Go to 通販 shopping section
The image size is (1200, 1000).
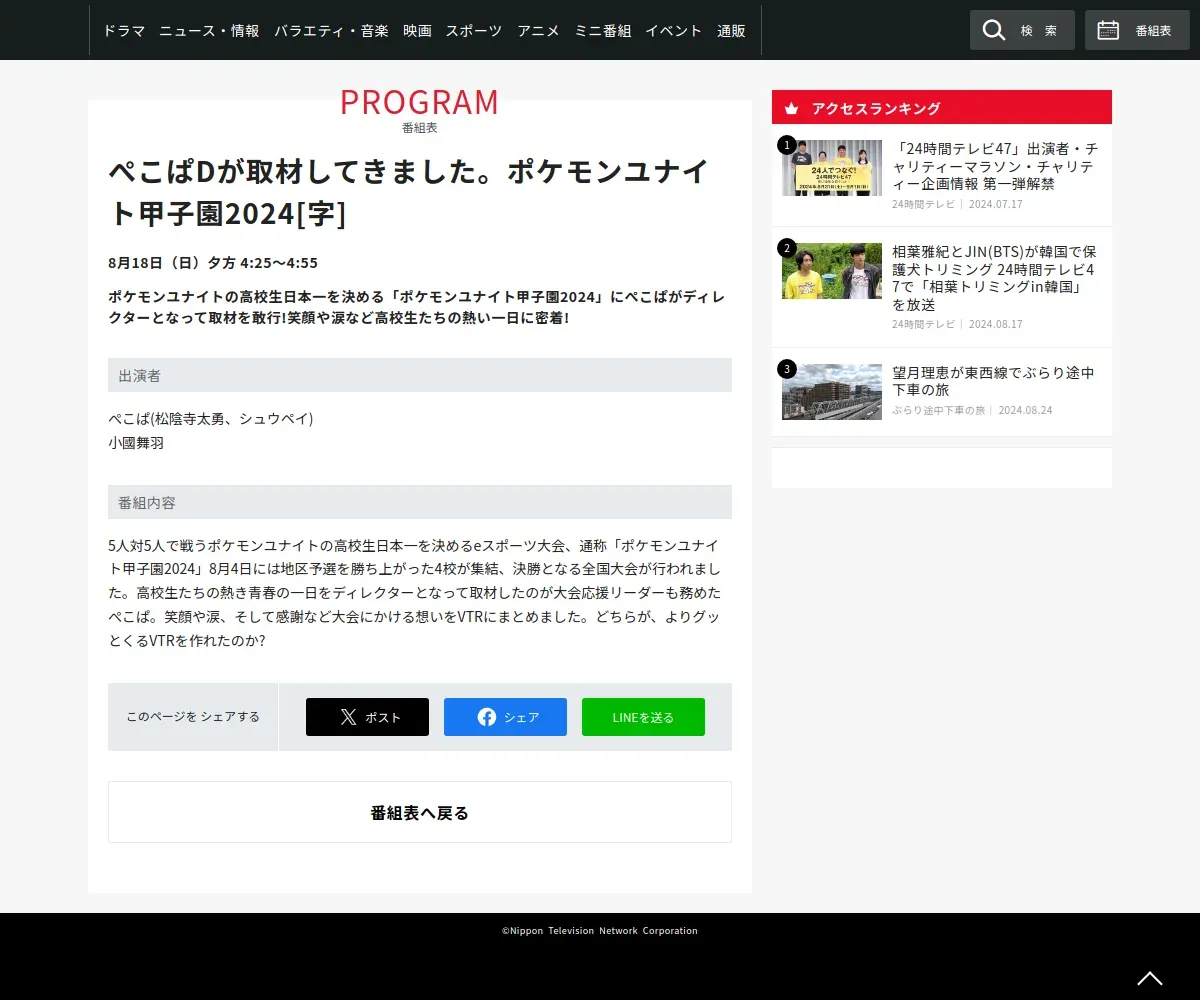pos(731,30)
